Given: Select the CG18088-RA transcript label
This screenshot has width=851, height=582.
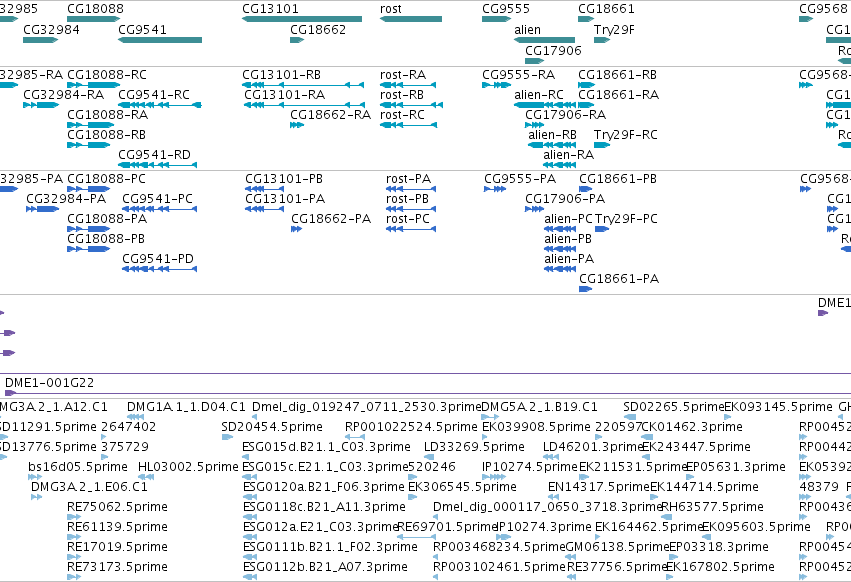Looking at the screenshot, I should (107, 115).
